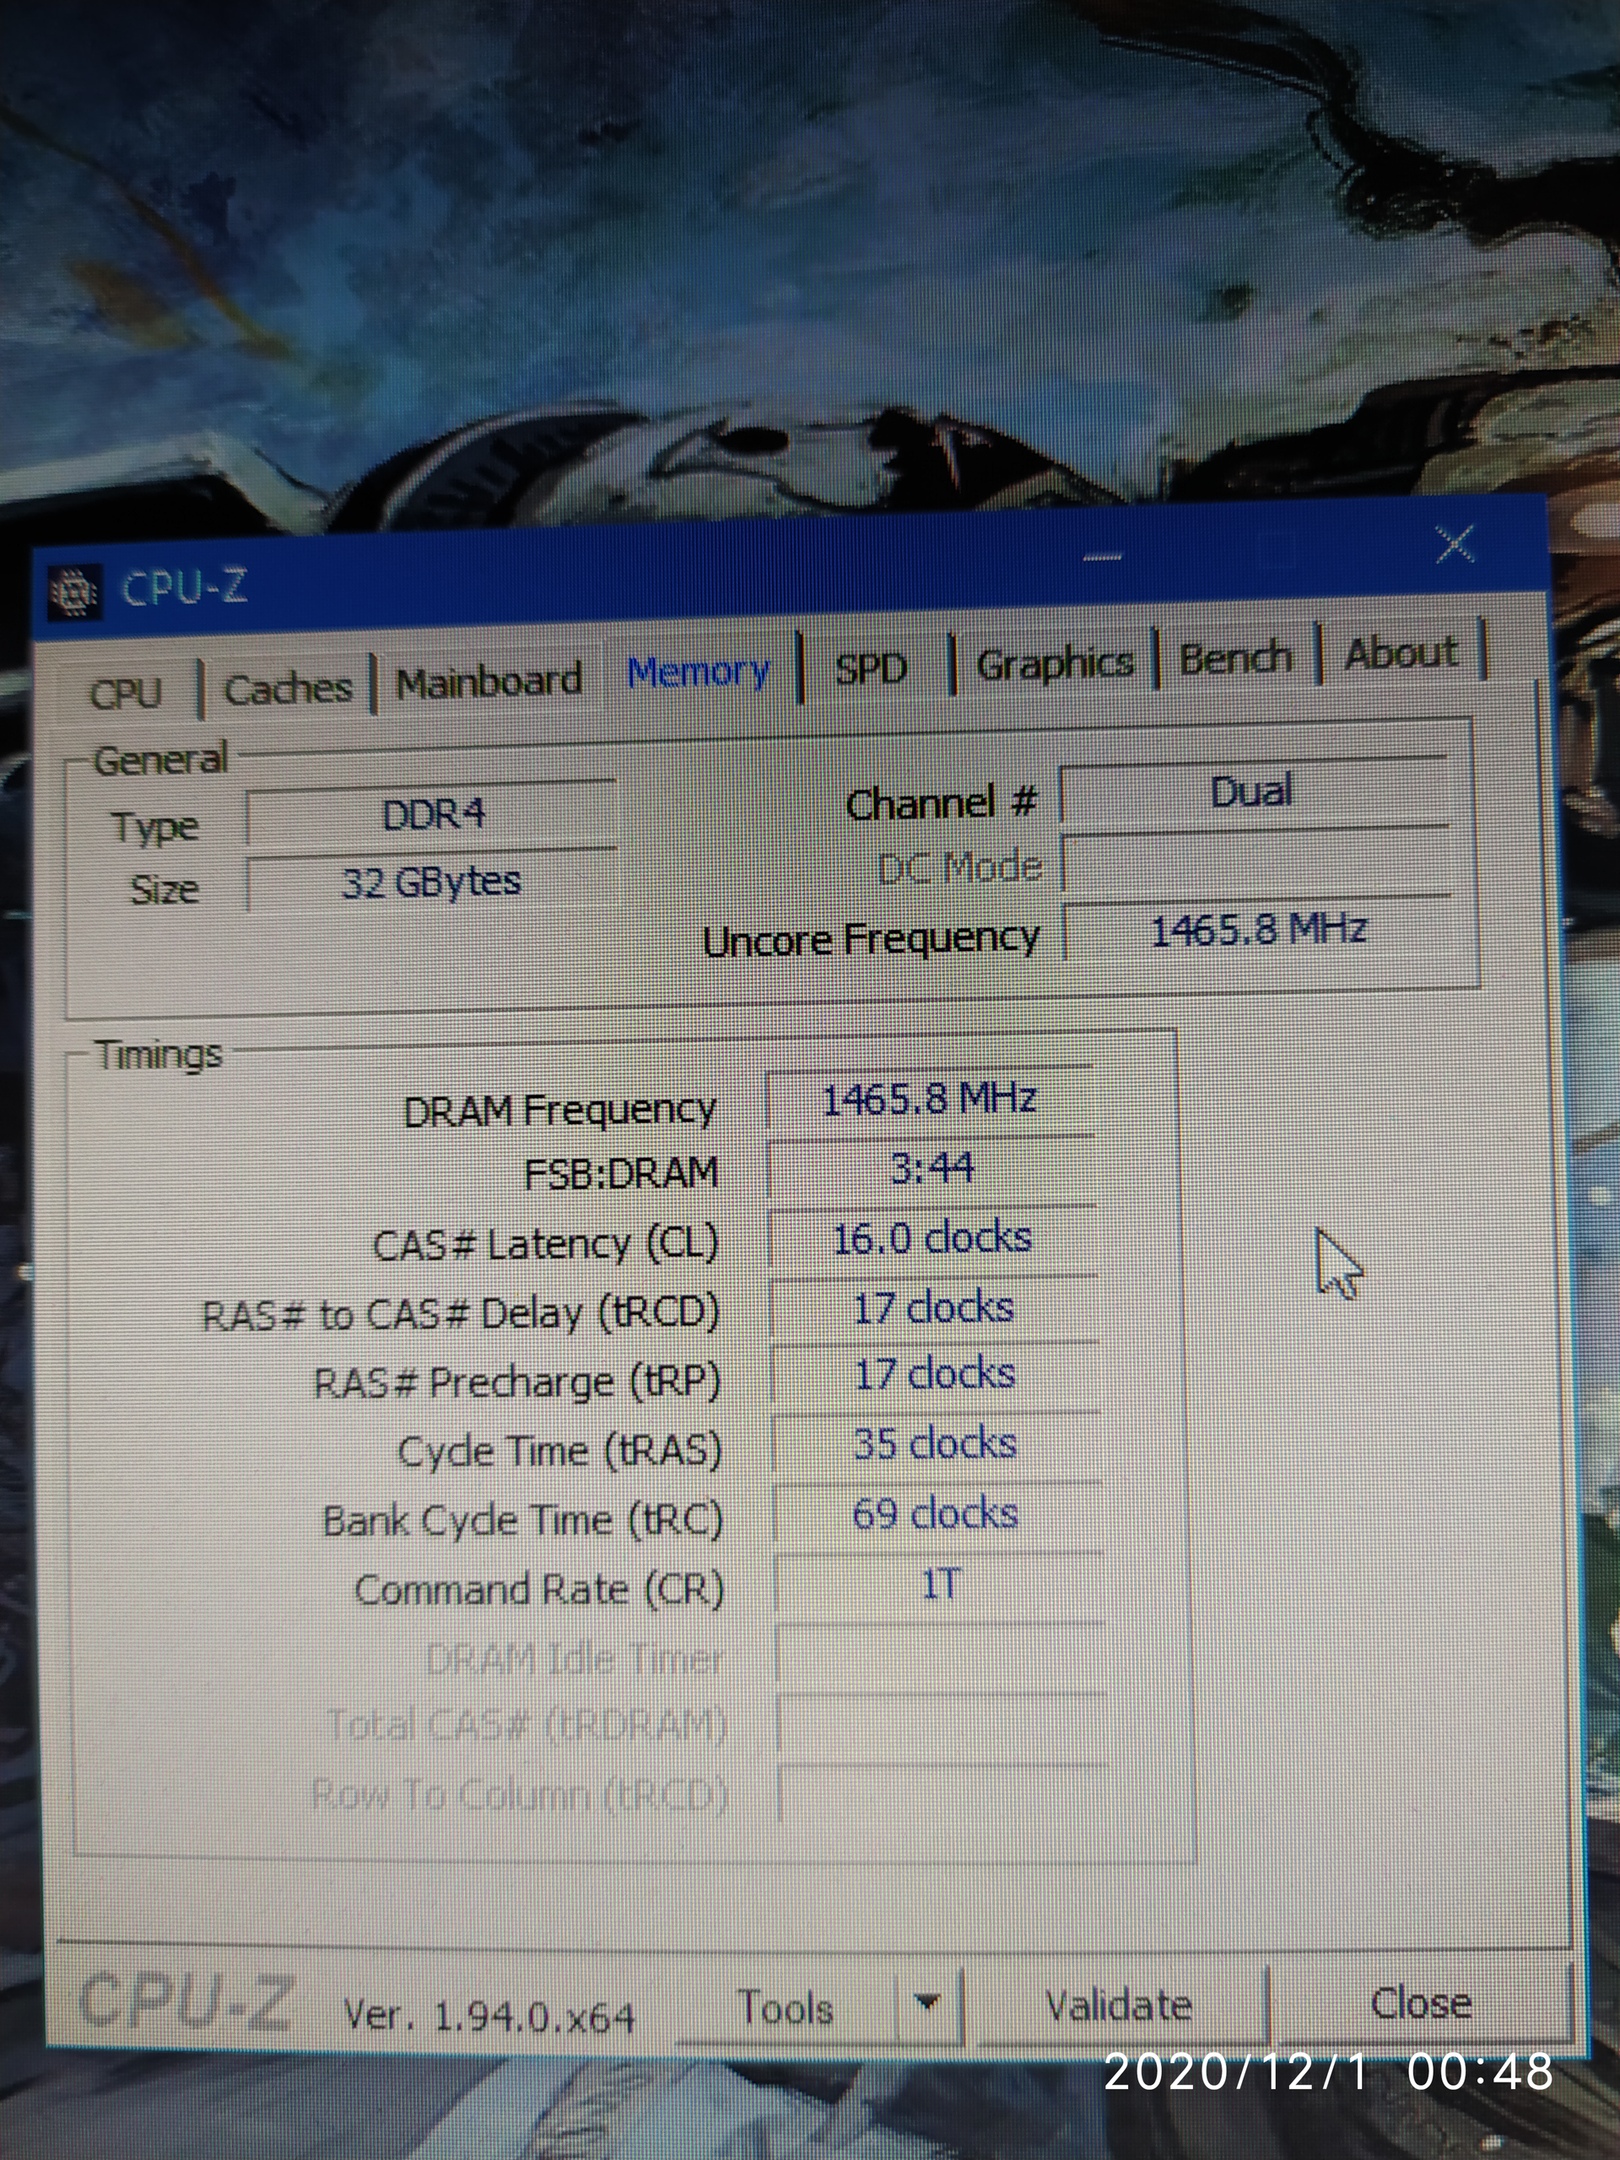Close CPU-Z using title bar X
Image resolution: width=1620 pixels, height=2160 pixels.
(x=1455, y=545)
